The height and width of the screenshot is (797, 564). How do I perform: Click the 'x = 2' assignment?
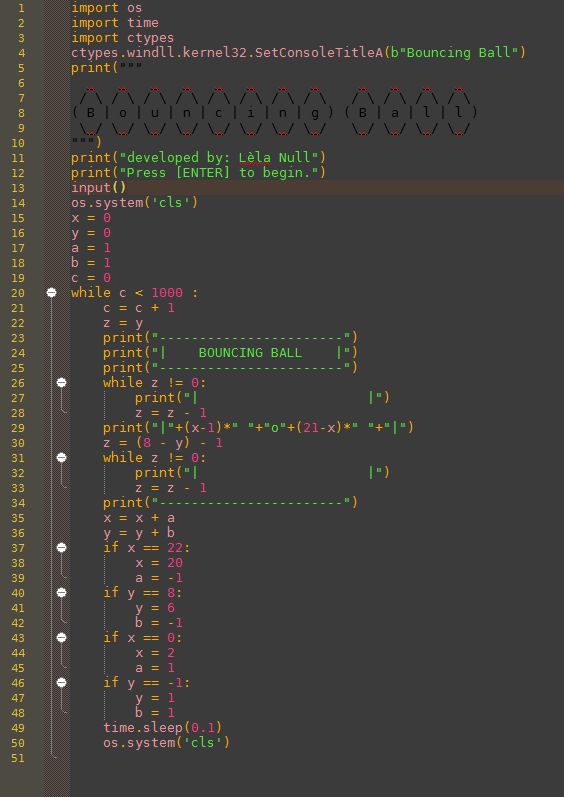(x=155, y=653)
